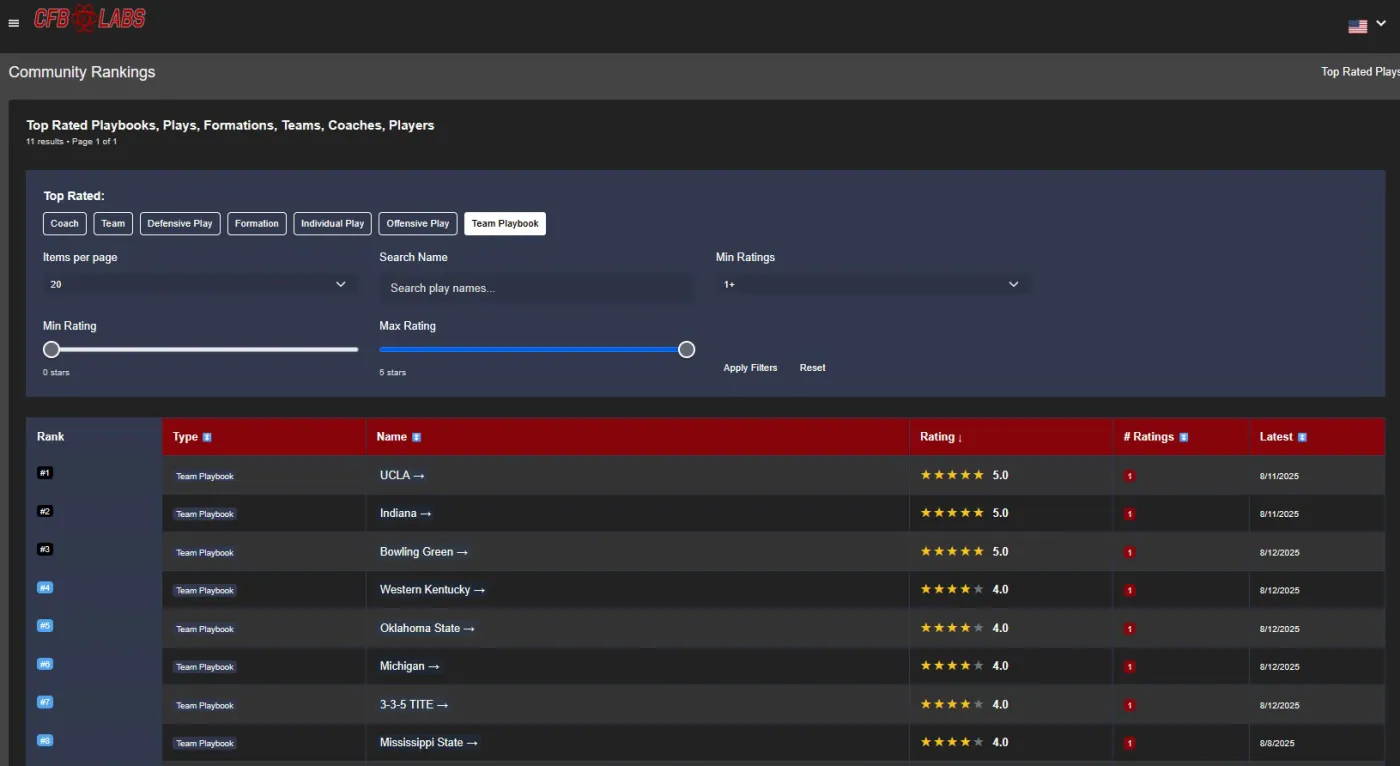Click the sort icon next to Type
This screenshot has height=766, width=1400.
coord(207,437)
